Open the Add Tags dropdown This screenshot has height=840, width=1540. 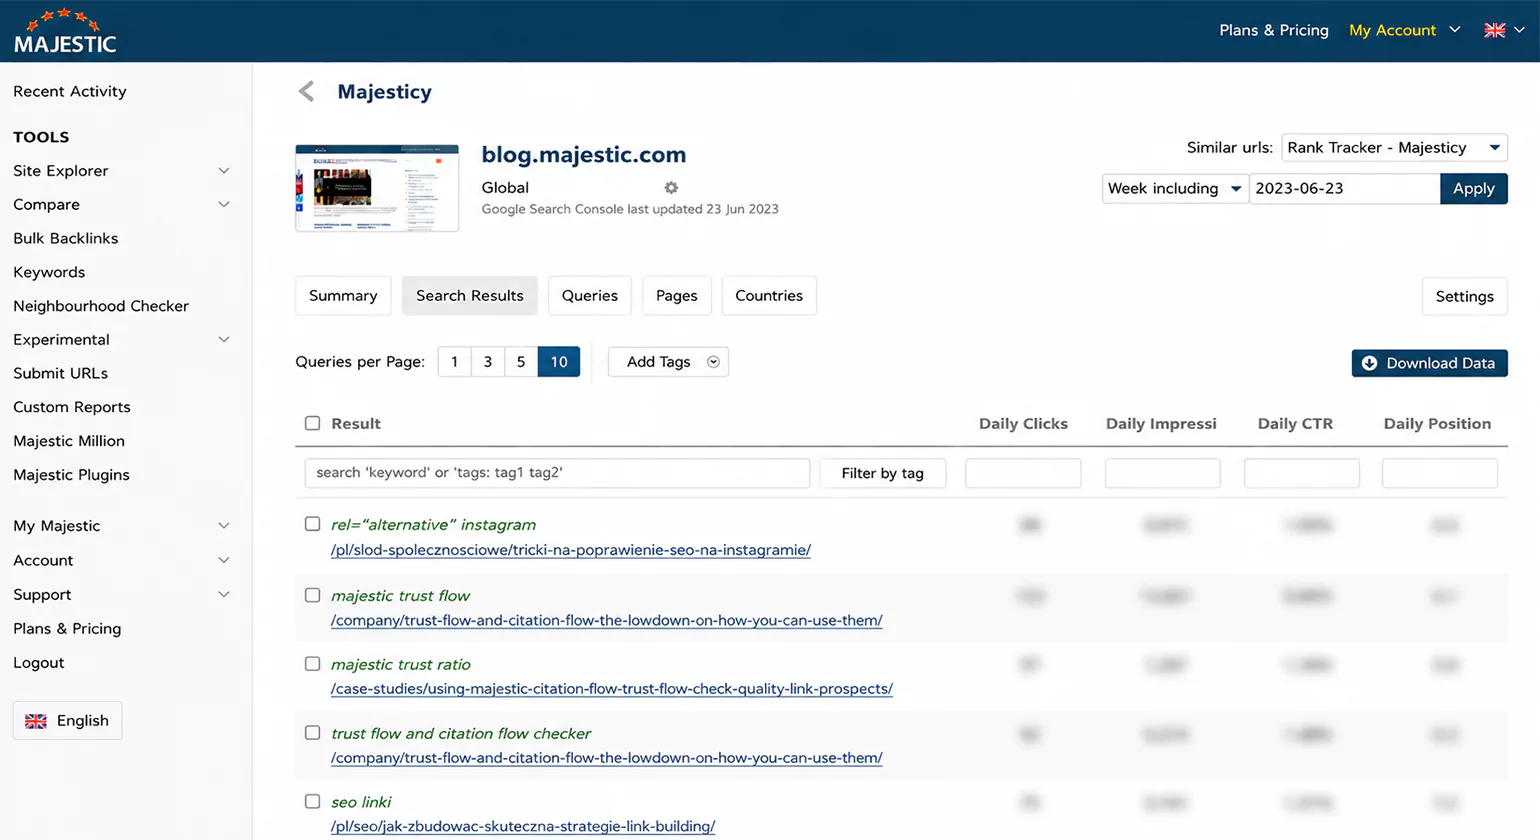[668, 362]
